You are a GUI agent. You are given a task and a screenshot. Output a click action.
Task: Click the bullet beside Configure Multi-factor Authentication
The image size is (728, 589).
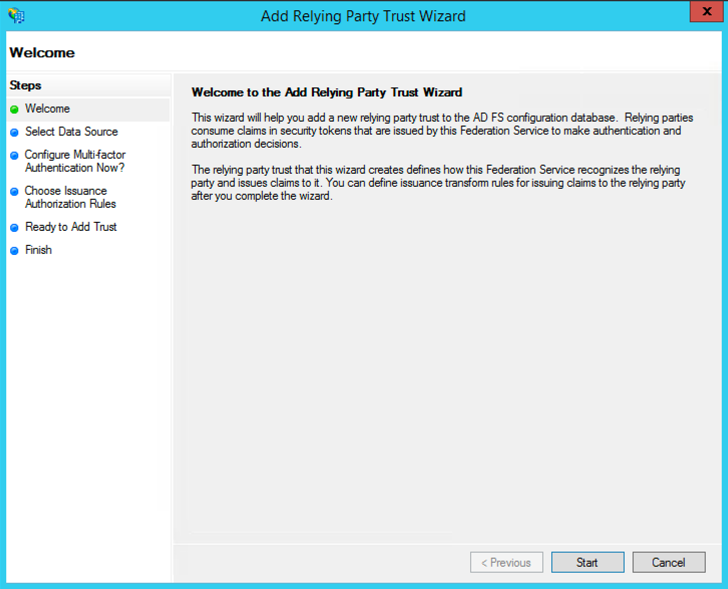coord(14,156)
